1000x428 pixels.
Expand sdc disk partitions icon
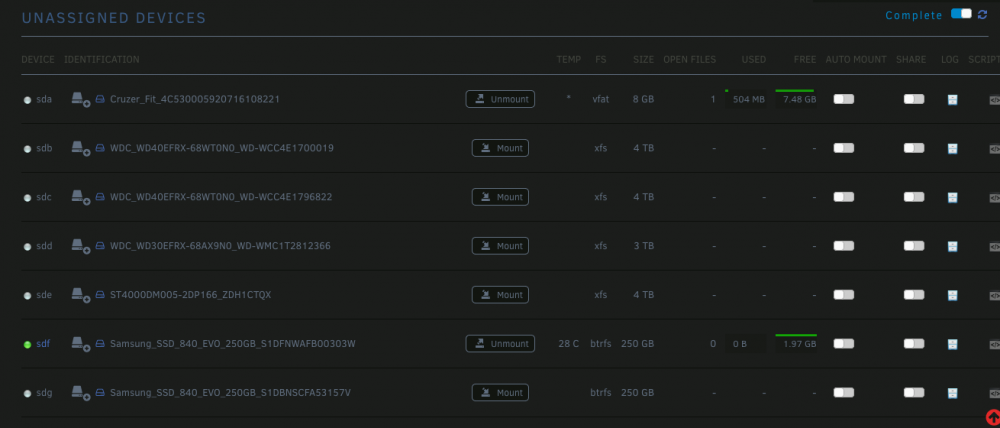point(80,197)
